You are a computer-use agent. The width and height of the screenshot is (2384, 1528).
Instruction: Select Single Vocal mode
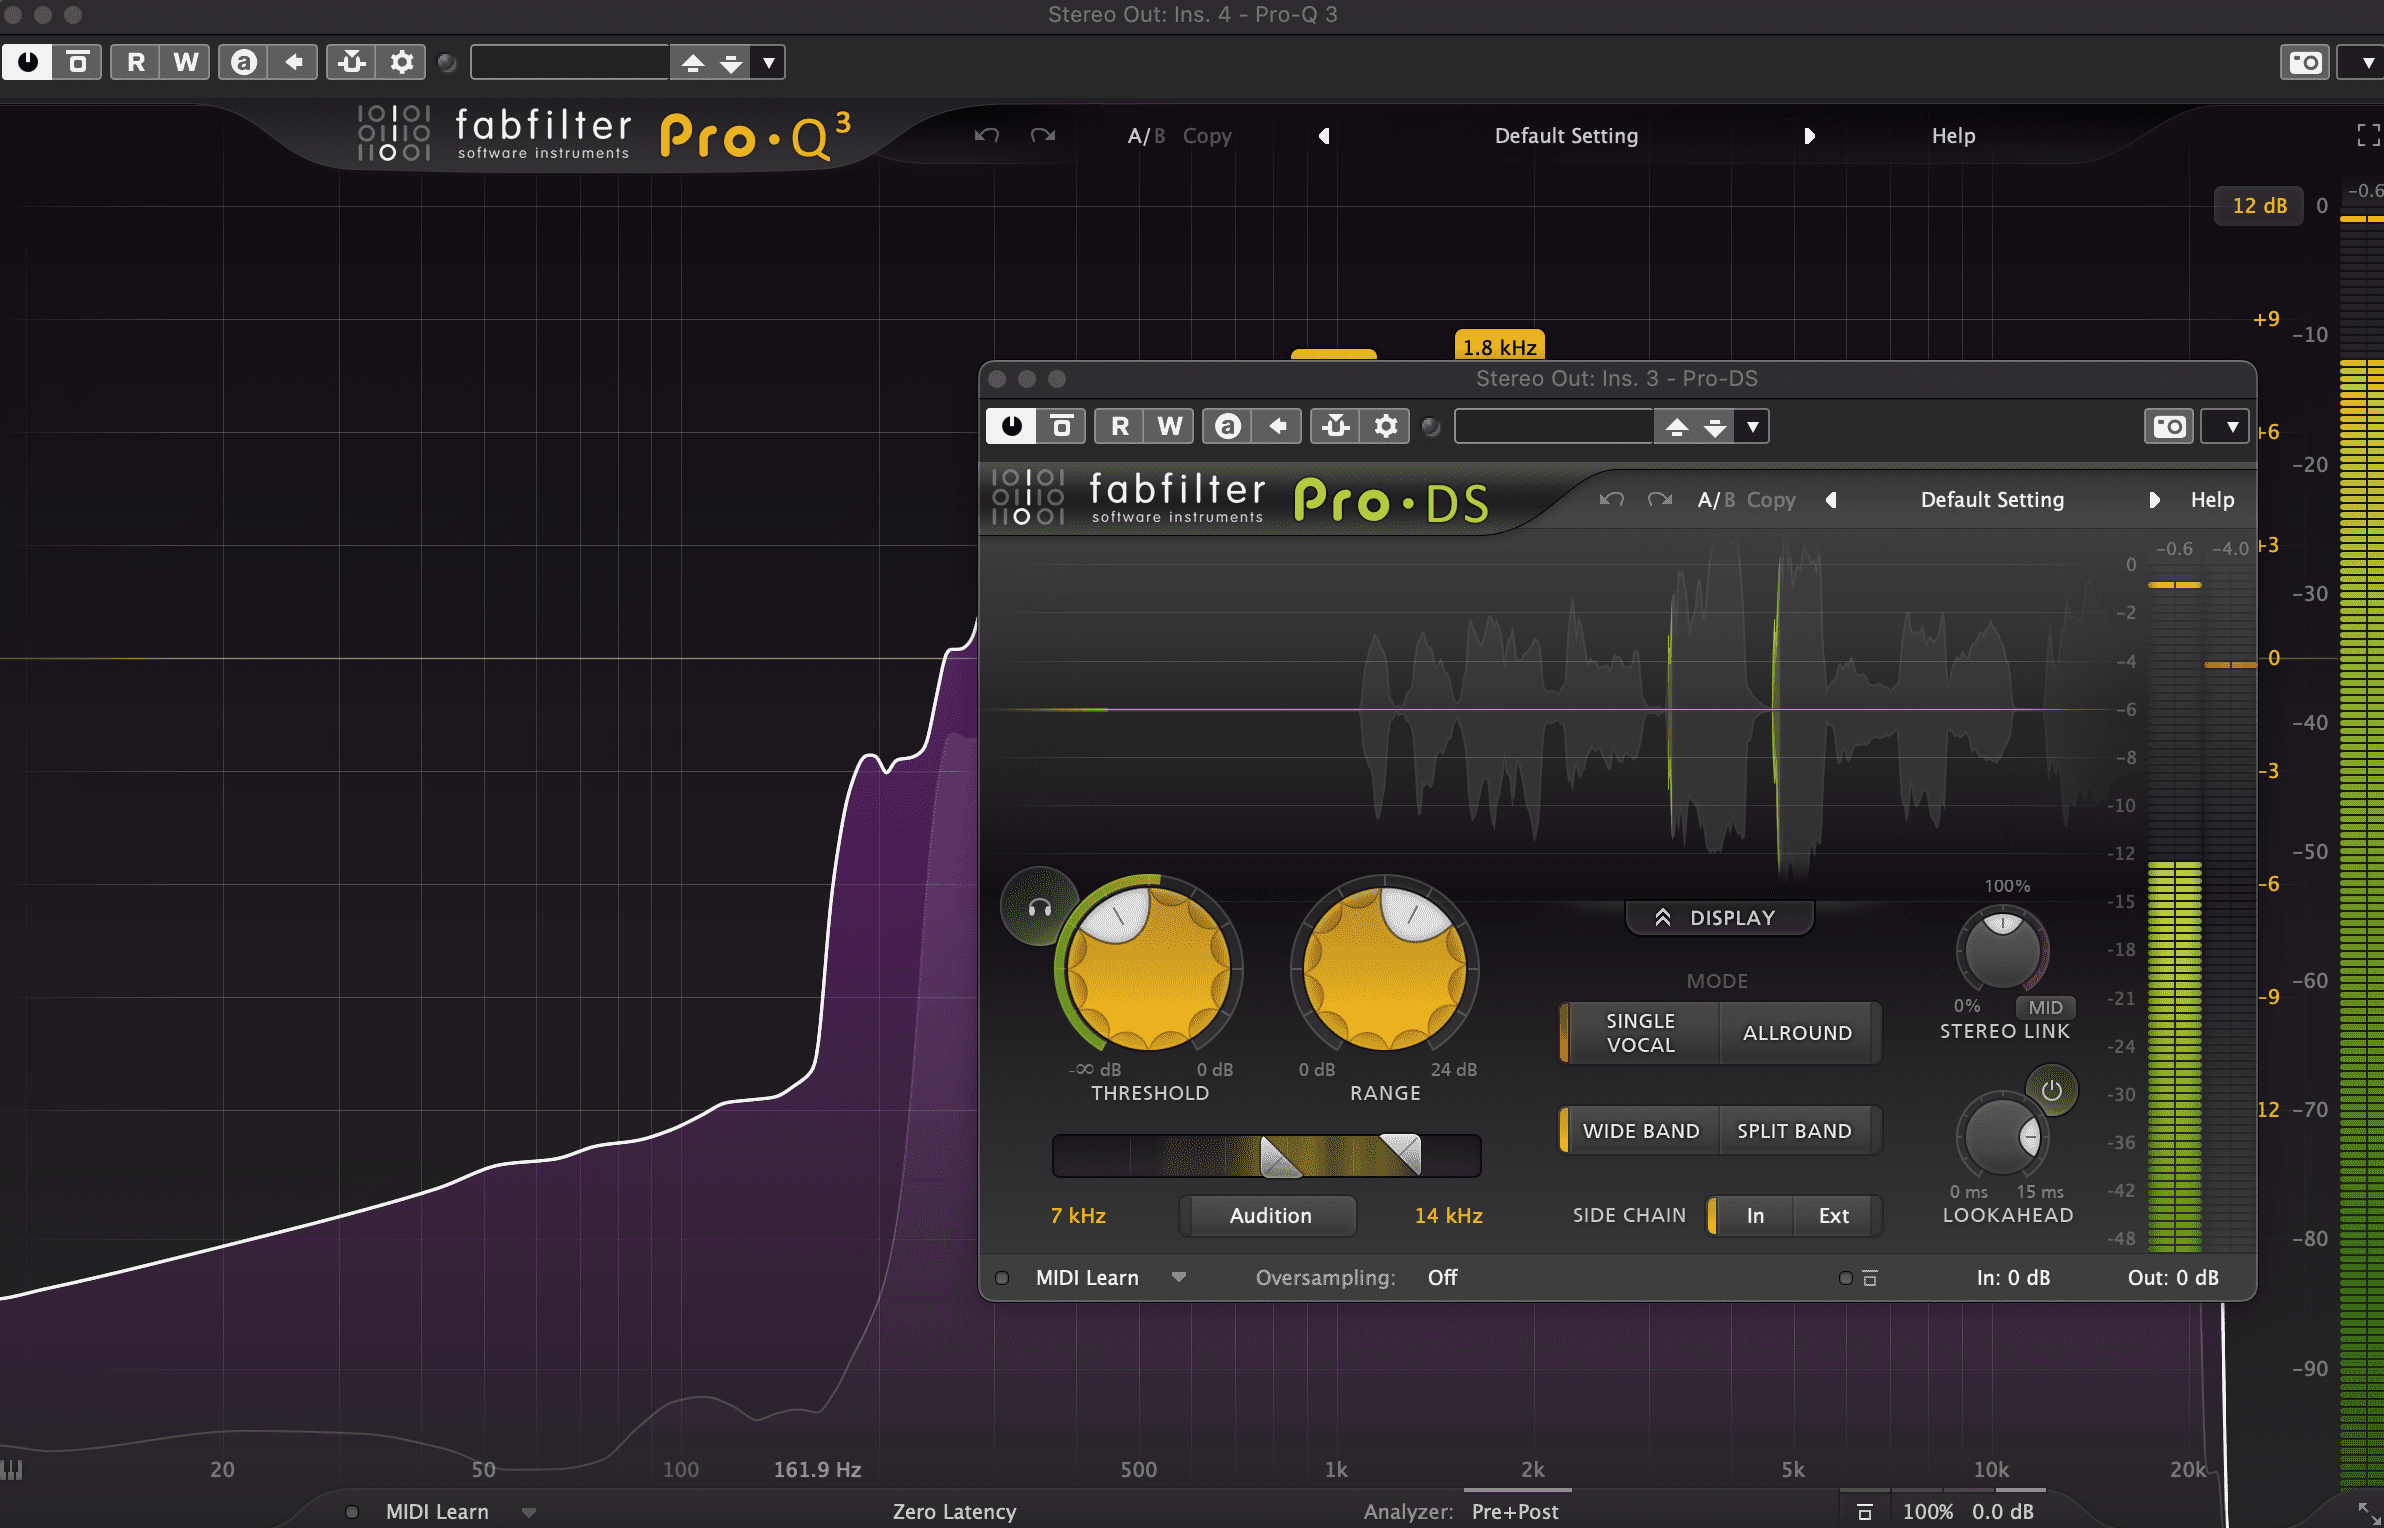tap(1640, 1032)
